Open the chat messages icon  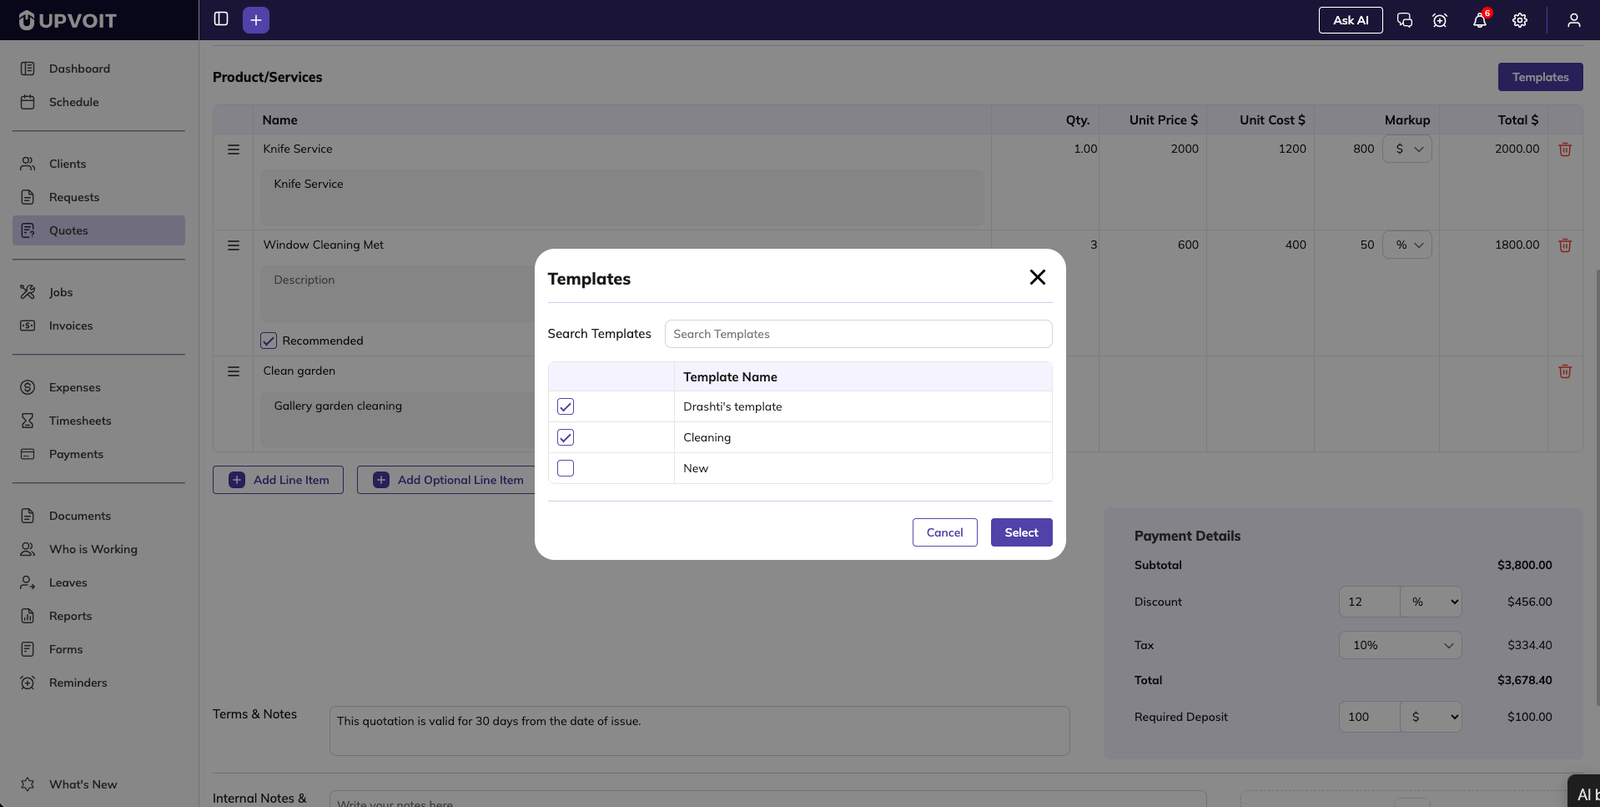[1404, 20]
